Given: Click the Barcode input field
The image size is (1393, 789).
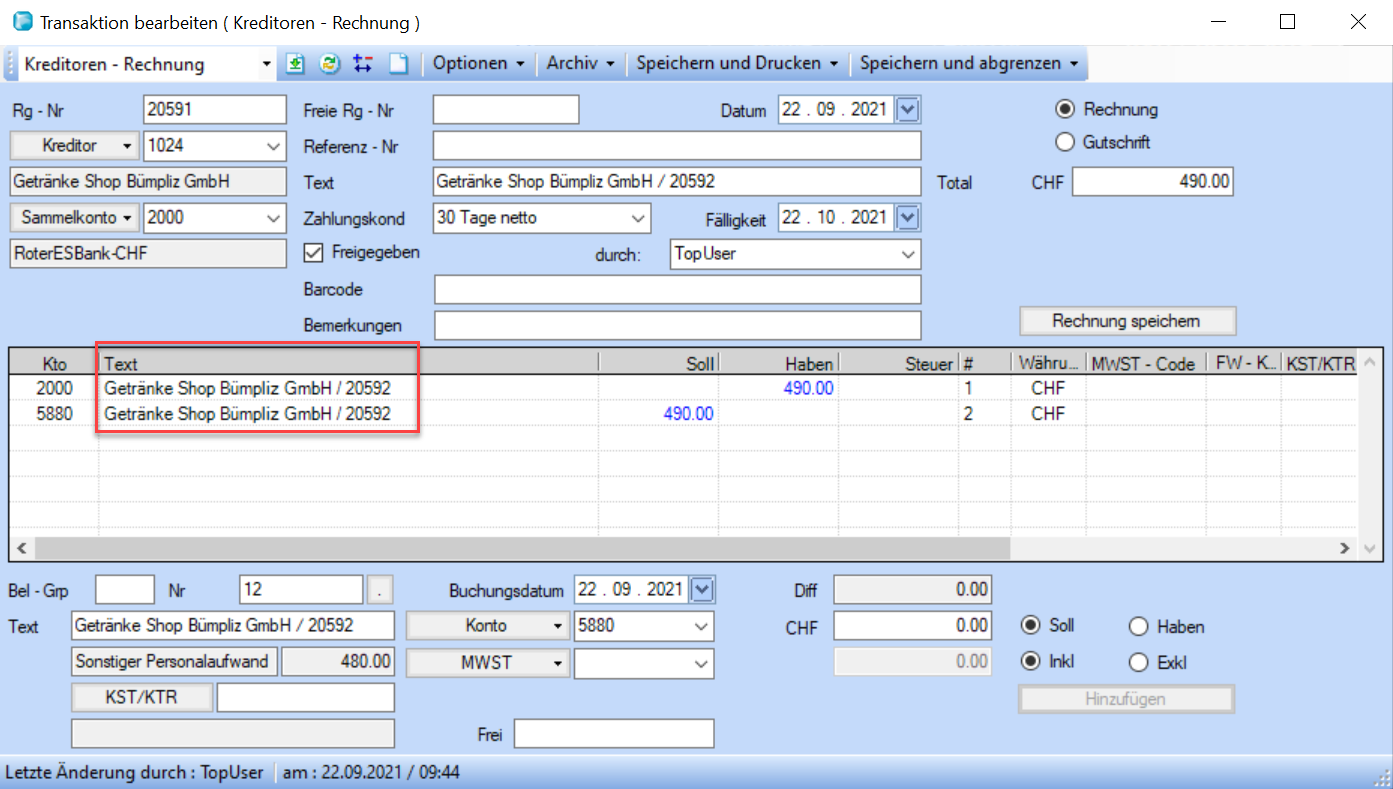Looking at the screenshot, I should click(677, 290).
